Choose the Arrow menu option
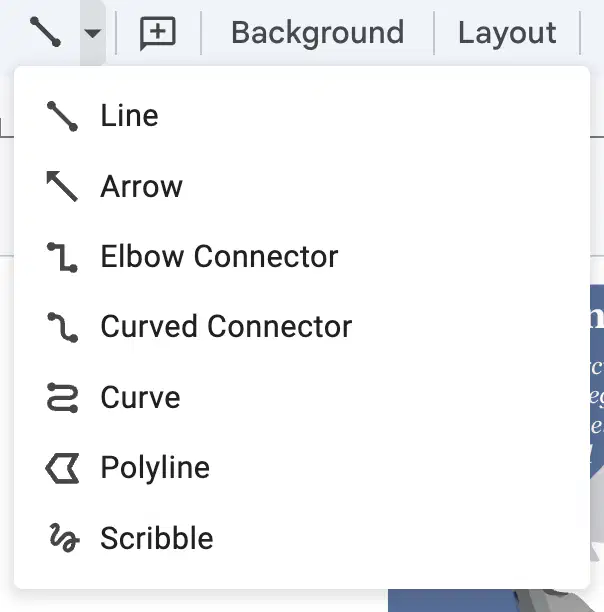 click(x=141, y=187)
